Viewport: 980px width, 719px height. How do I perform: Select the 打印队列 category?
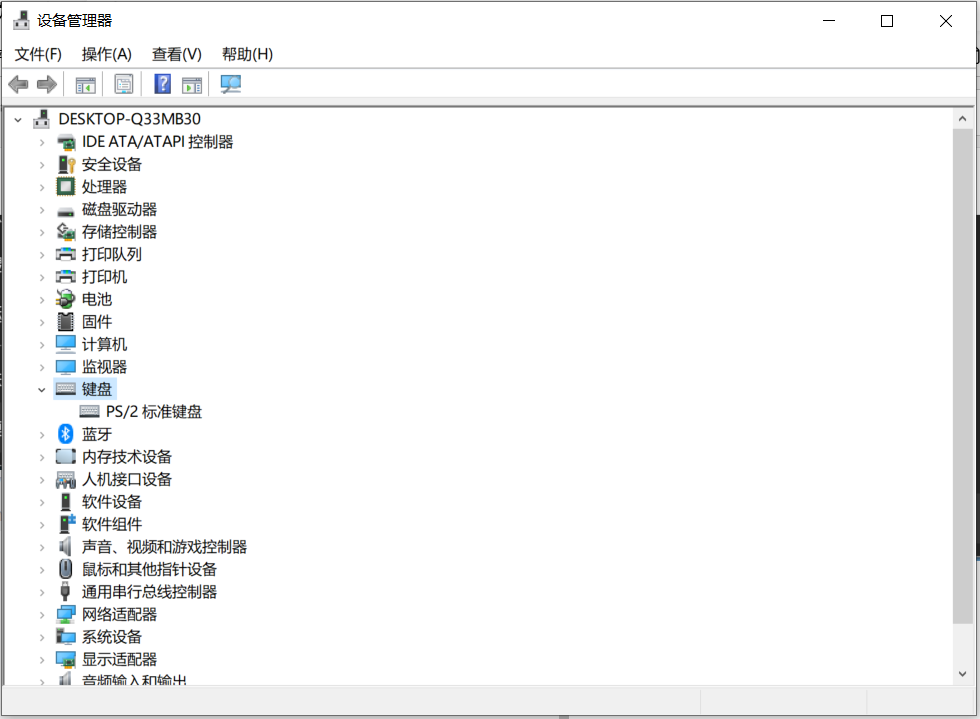click(x=110, y=254)
